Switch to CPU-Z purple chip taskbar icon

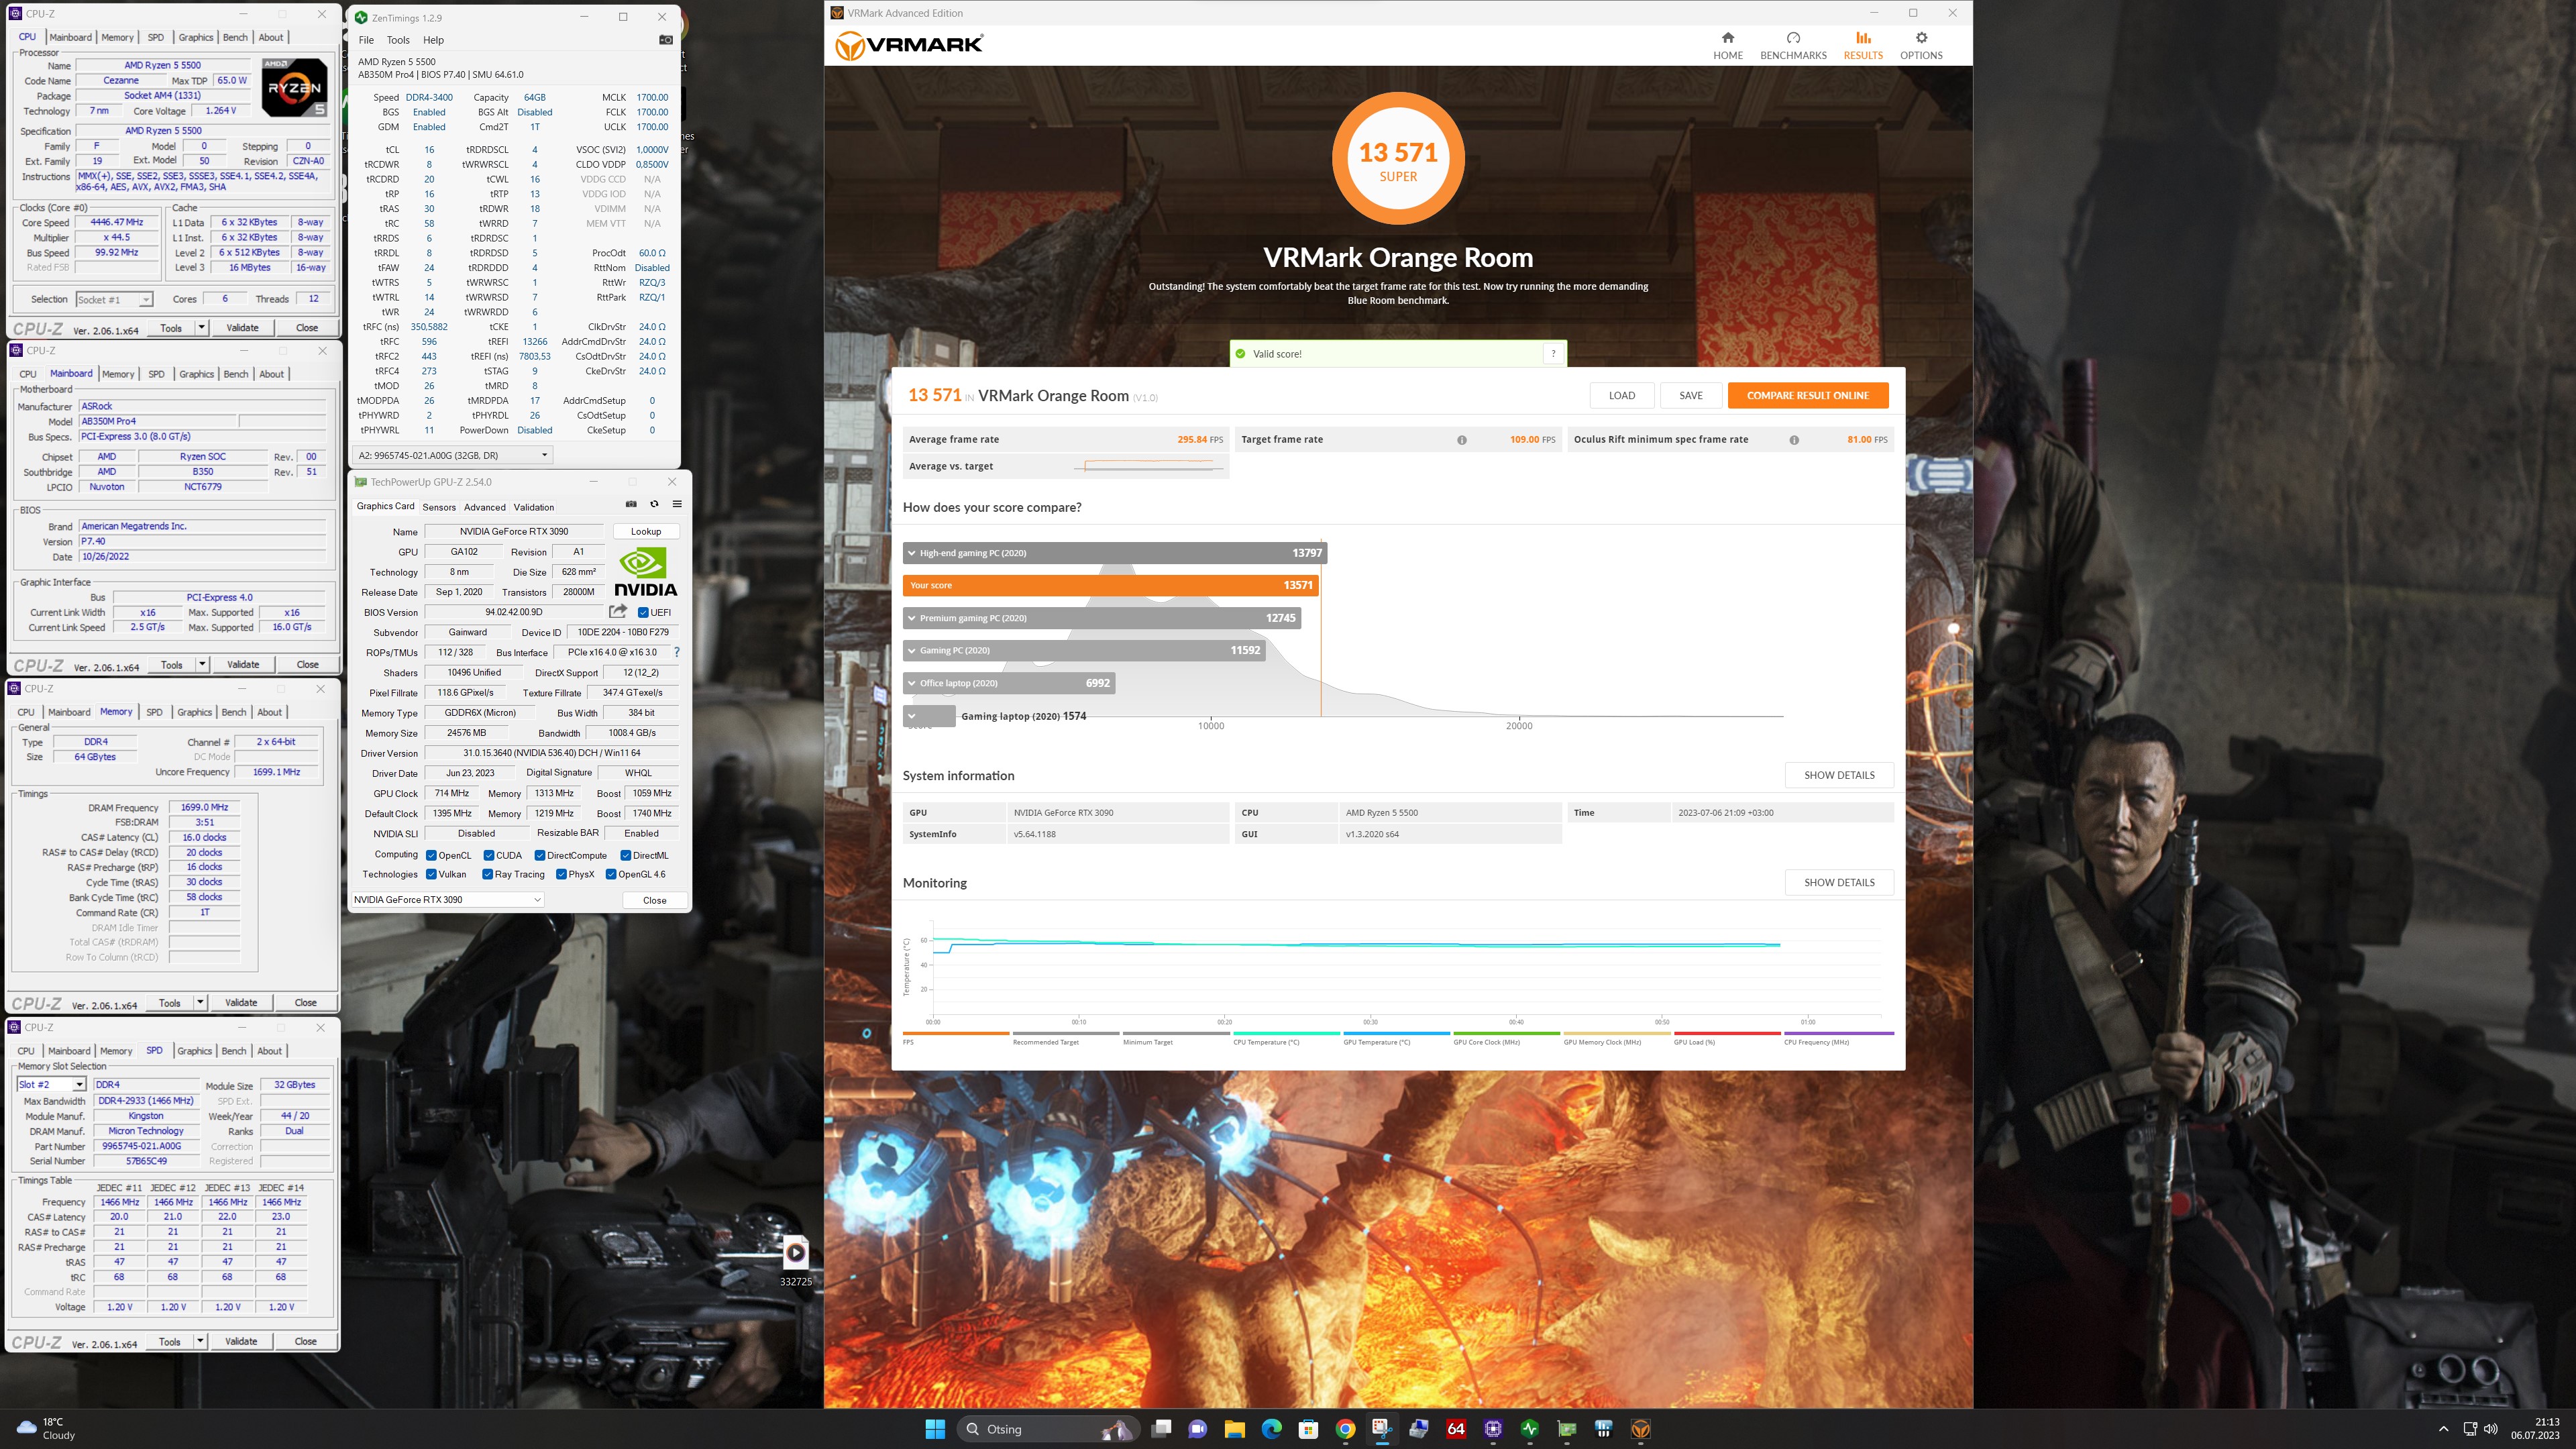pyautogui.click(x=1493, y=1429)
